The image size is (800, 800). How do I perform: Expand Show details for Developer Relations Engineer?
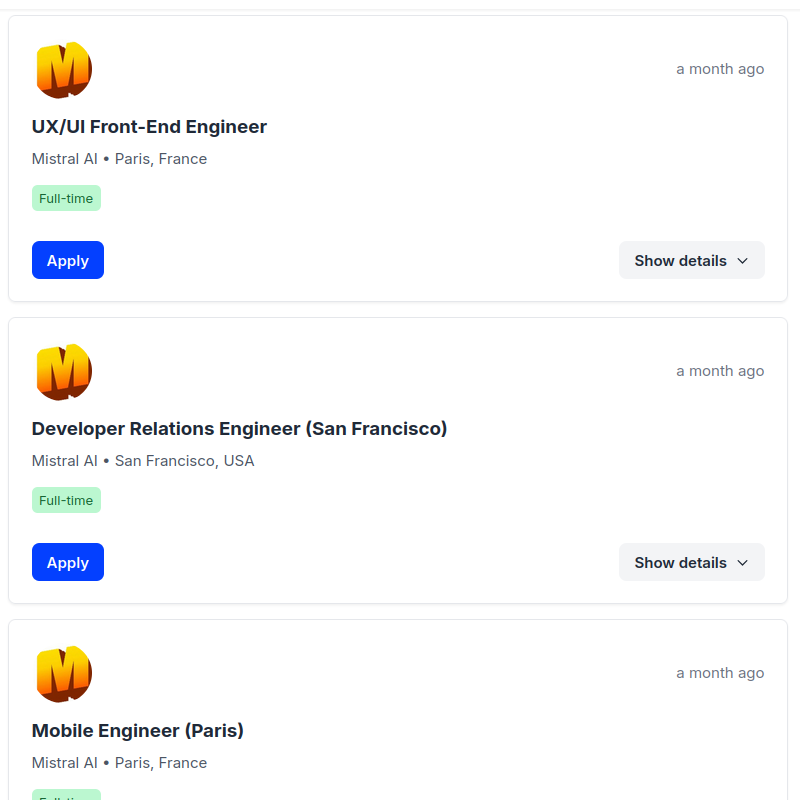click(x=692, y=562)
